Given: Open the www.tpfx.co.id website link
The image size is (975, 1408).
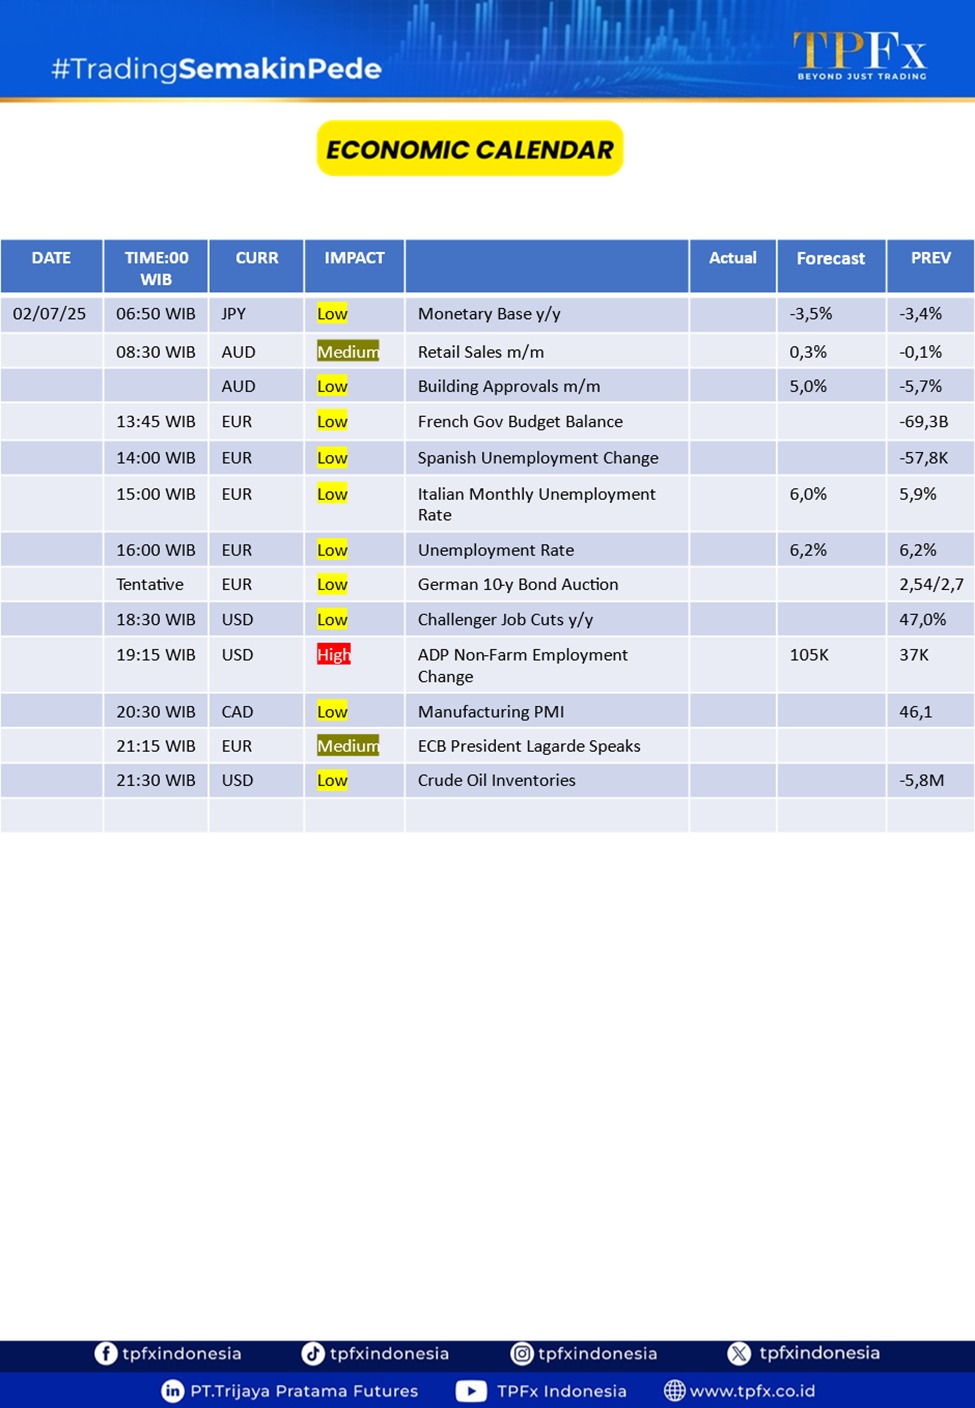Looking at the screenshot, I should (x=752, y=1391).
